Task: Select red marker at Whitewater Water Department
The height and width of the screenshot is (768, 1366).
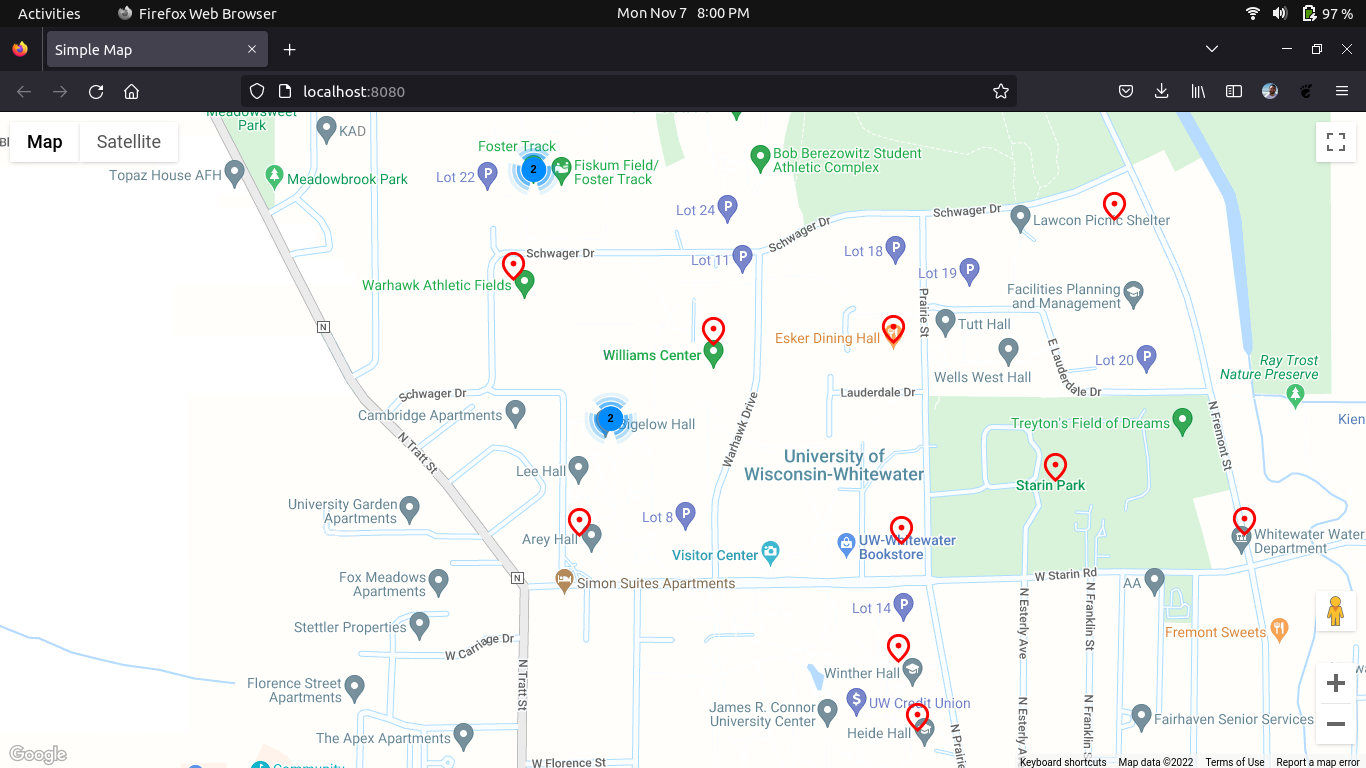Action: tap(1244, 521)
